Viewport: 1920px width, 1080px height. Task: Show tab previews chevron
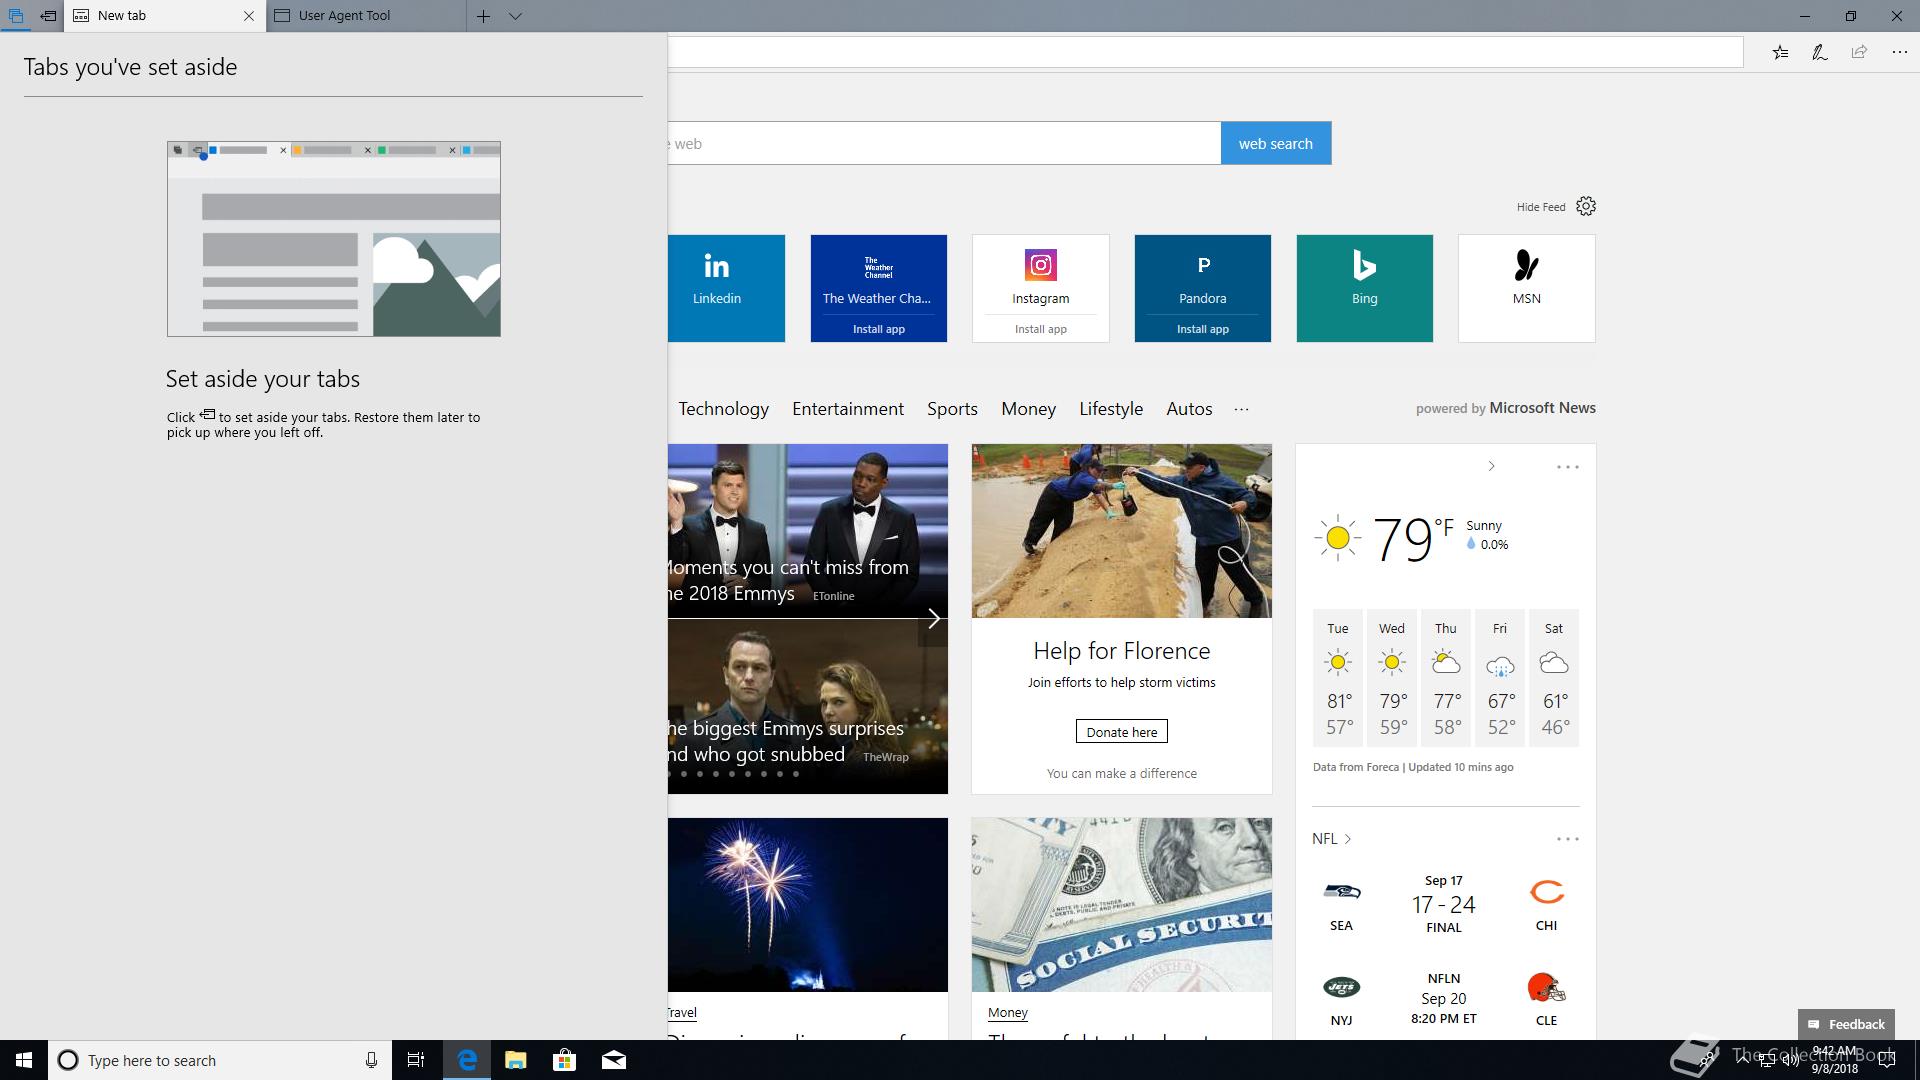click(515, 16)
